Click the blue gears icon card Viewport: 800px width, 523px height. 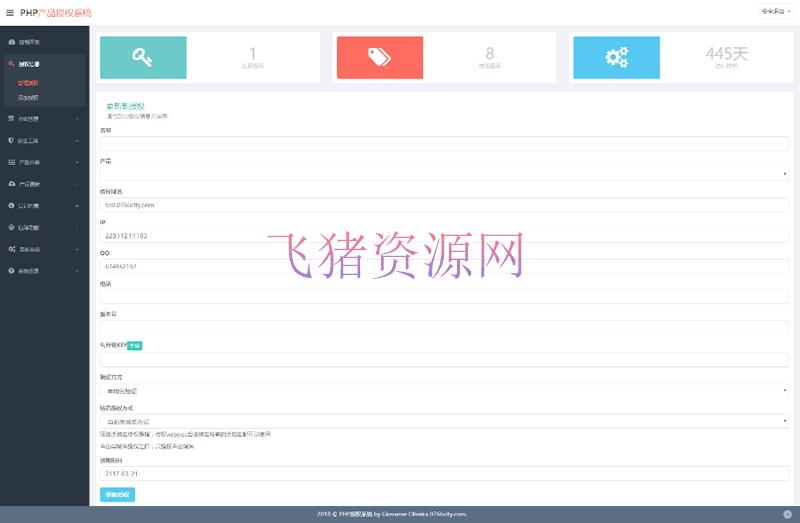click(616, 57)
